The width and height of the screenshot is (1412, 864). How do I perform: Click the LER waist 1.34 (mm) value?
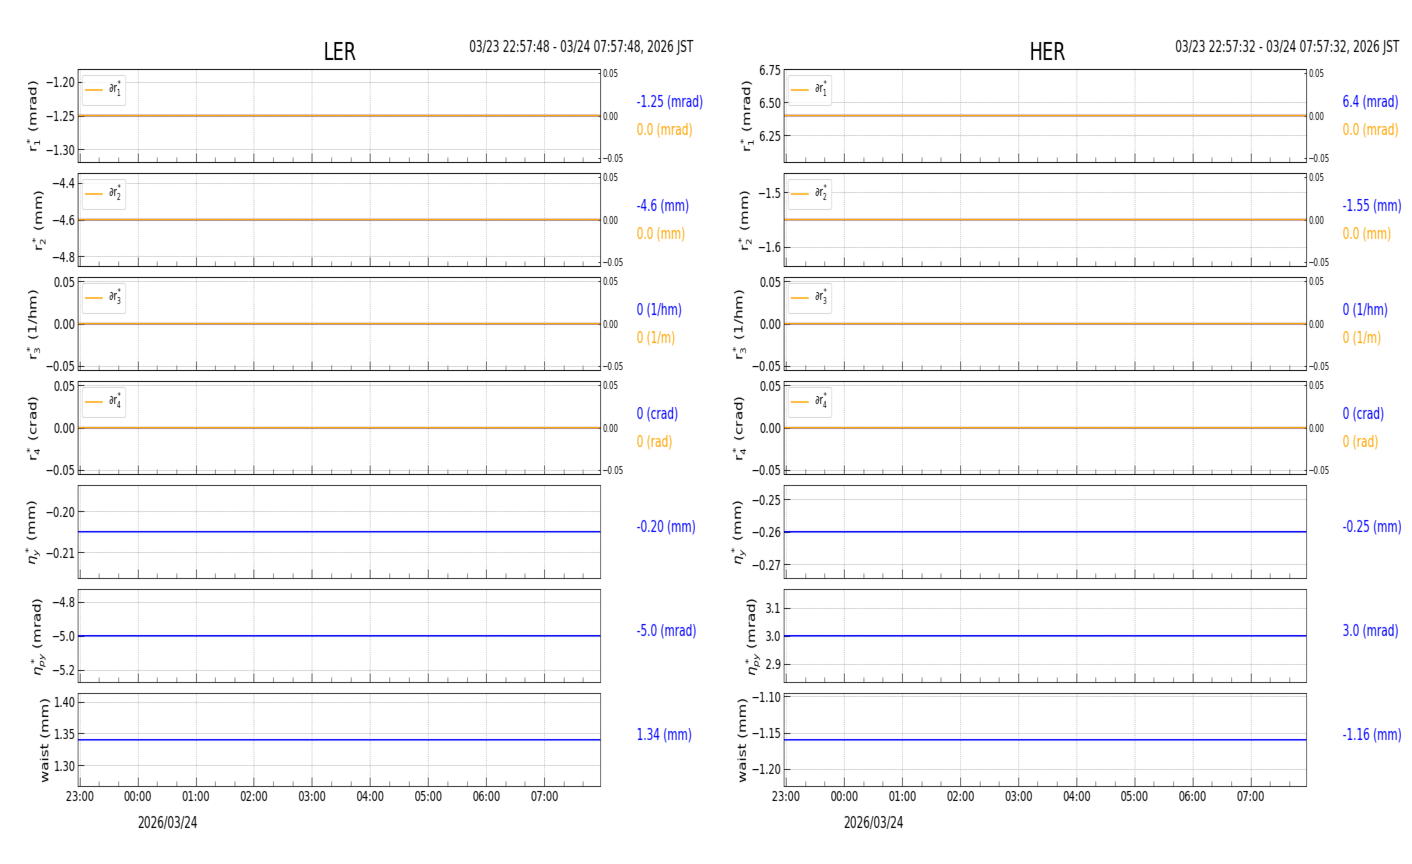[664, 735]
